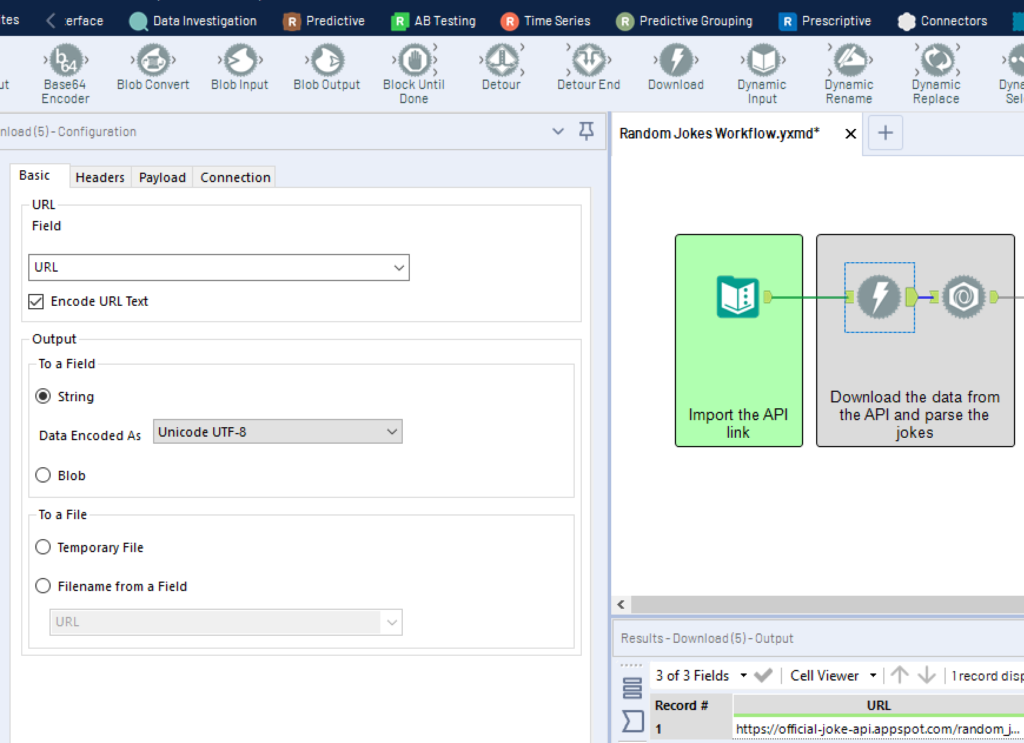1024x743 pixels.
Task: Click the Download tool node on canvas
Action: click(x=879, y=297)
